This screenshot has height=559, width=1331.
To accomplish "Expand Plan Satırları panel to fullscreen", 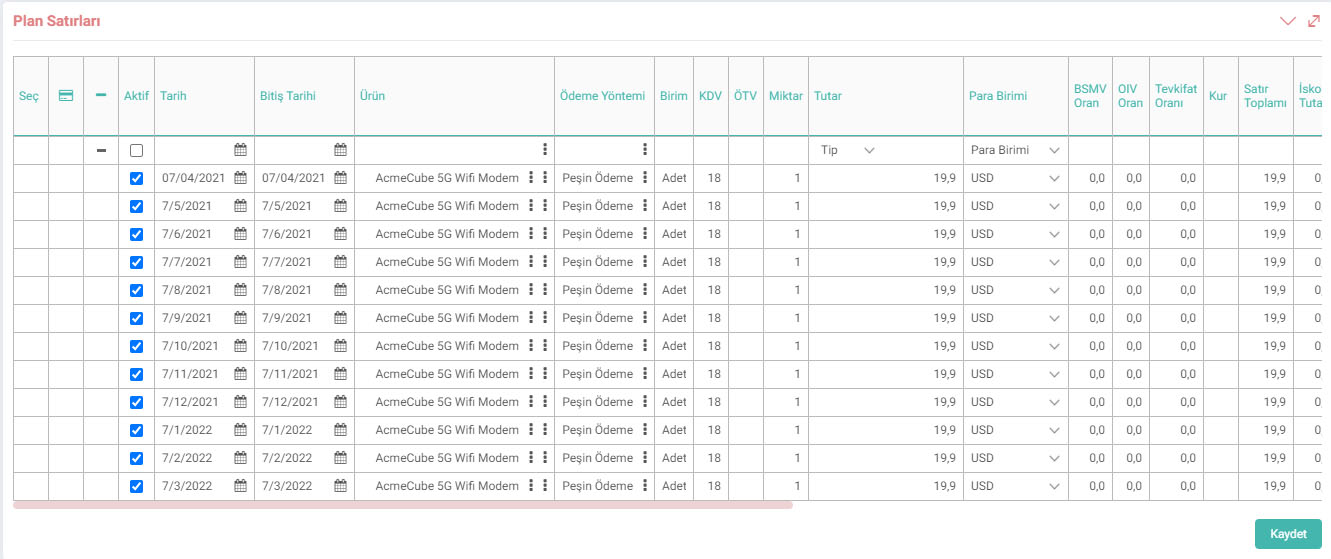I will tap(1314, 21).
